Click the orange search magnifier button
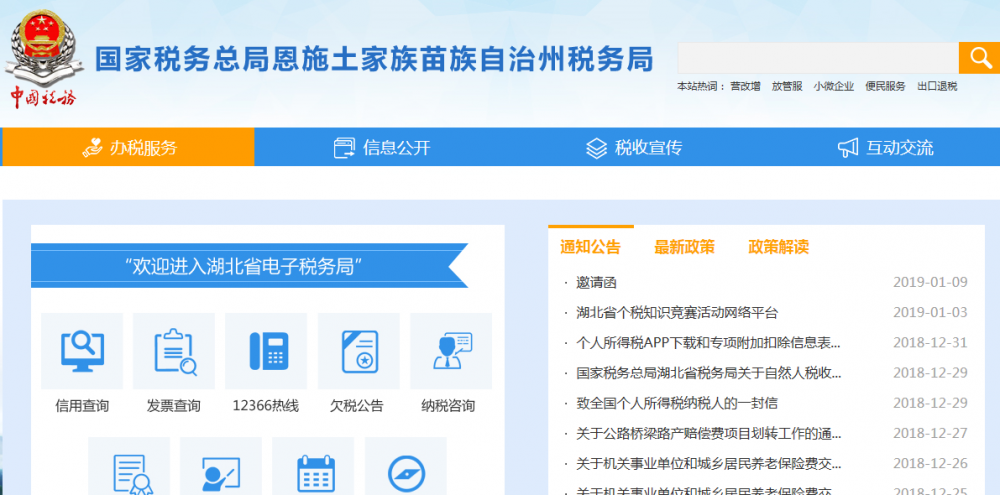The width and height of the screenshot is (1000, 495). pos(978,58)
